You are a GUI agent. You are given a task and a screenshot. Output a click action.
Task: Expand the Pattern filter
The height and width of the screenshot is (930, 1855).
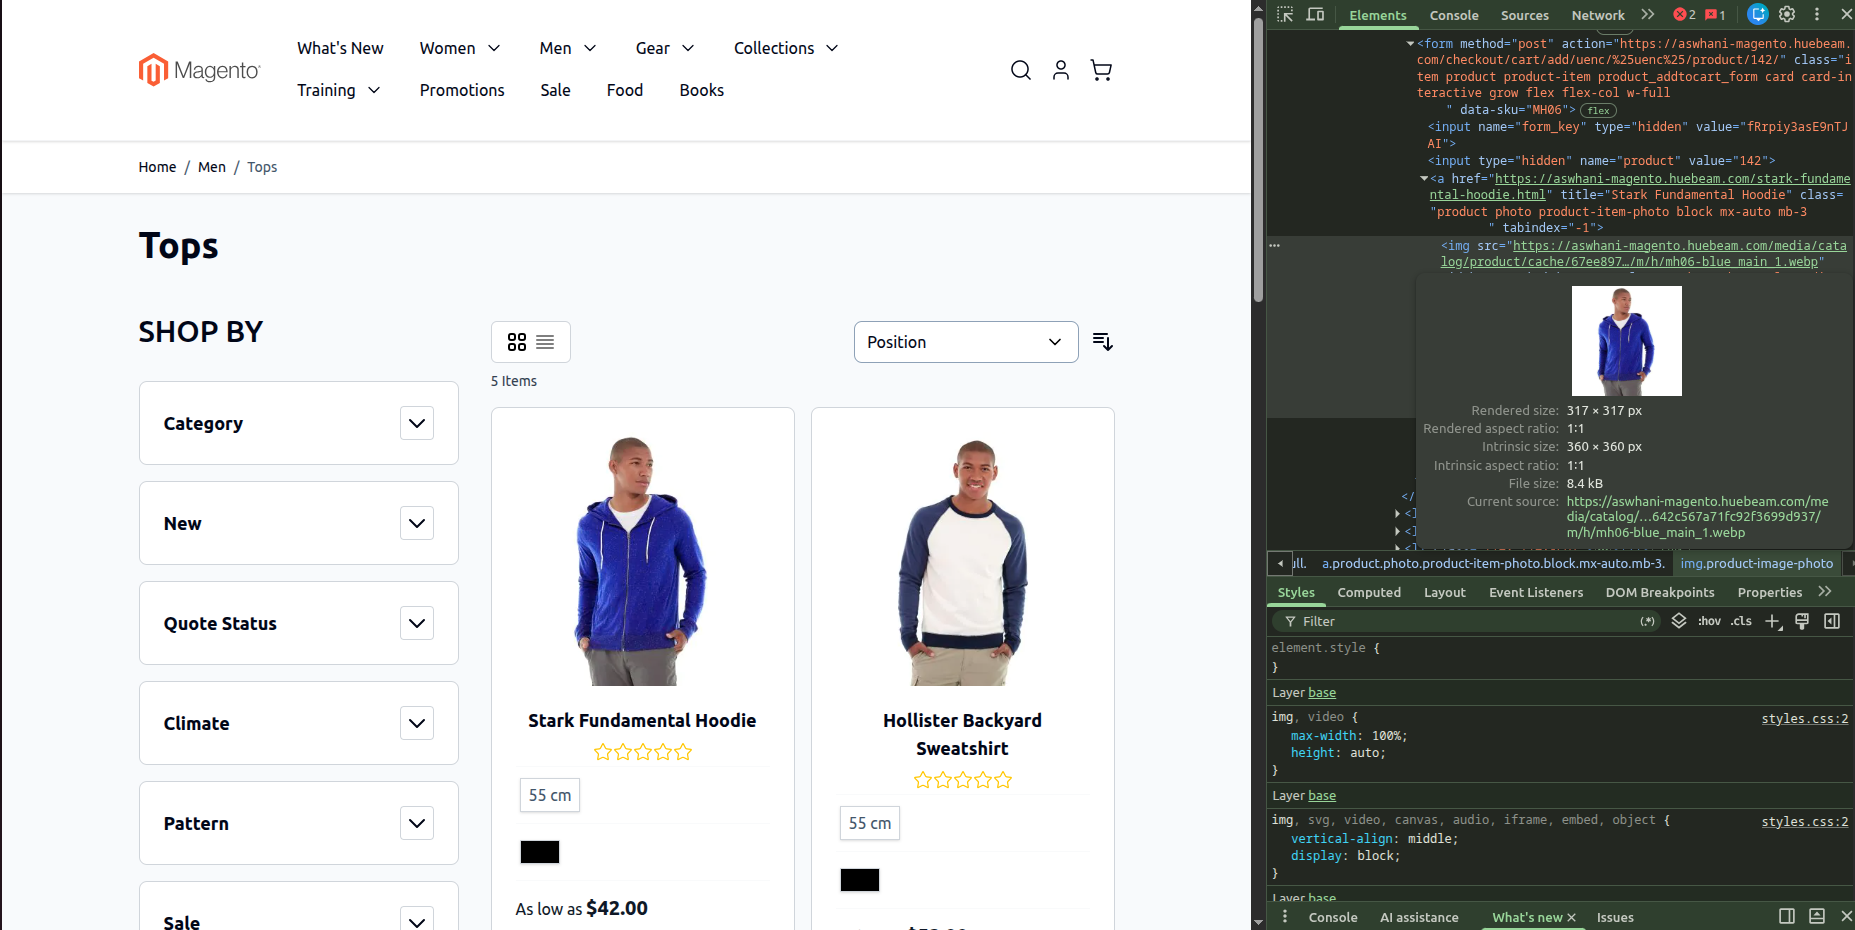[417, 823]
